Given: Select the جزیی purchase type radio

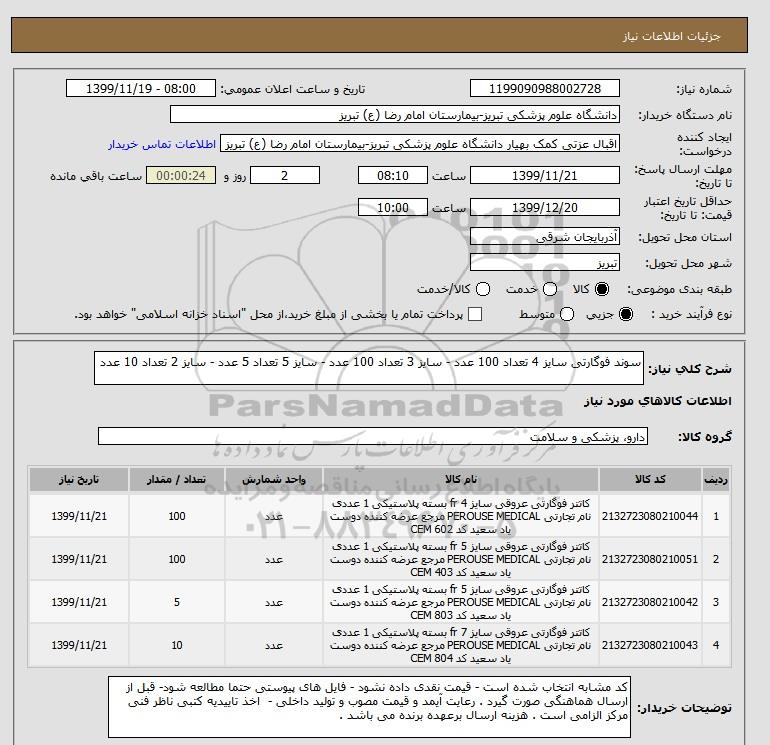Looking at the screenshot, I should point(626,314).
